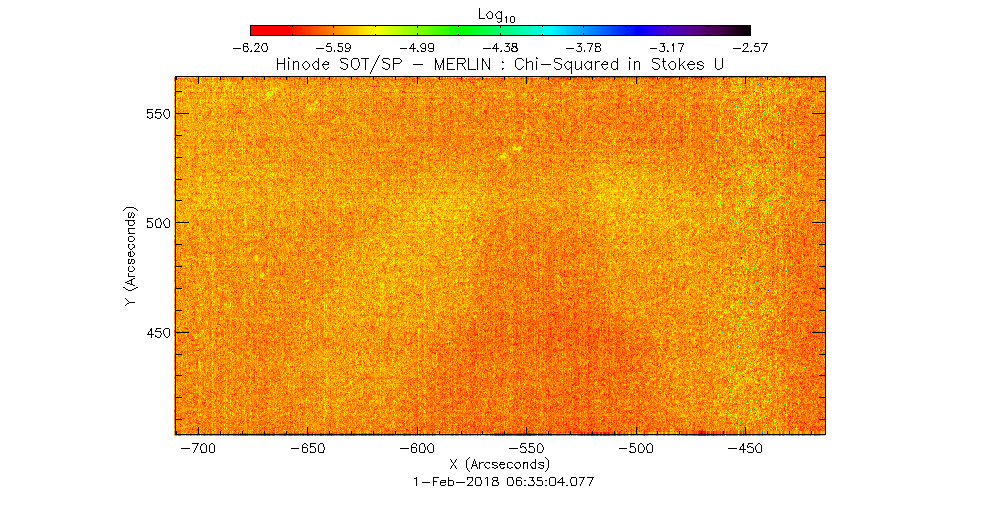
Task: Click the 500 tick on Y axis
Action: click(x=156, y=223)
